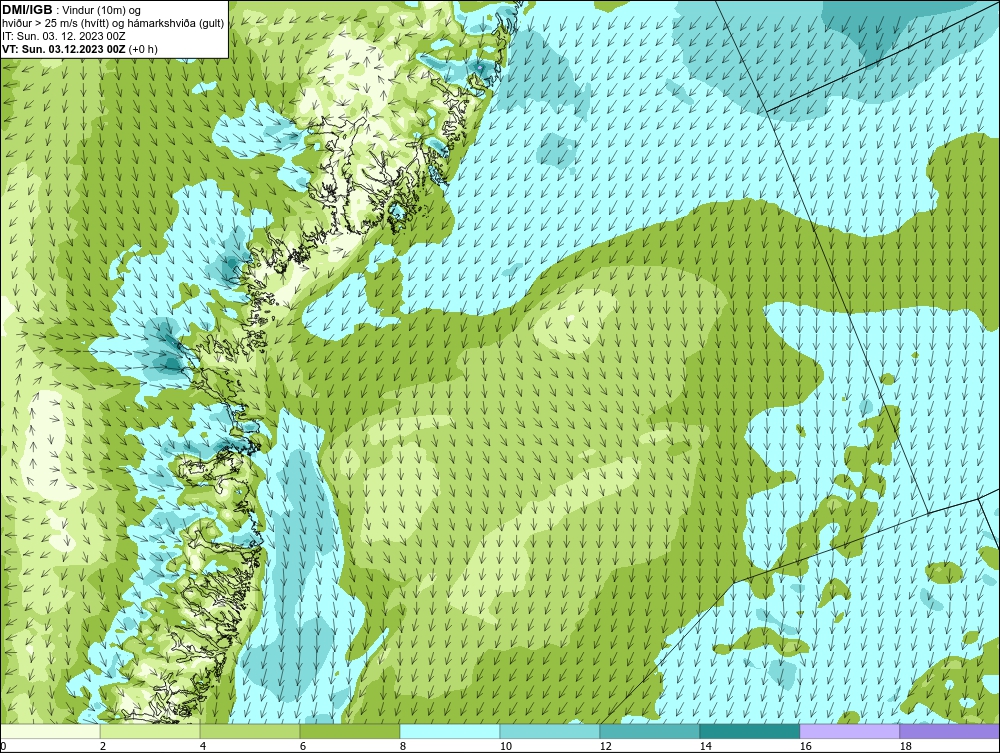Click the scale label 16
Screen dimensions: 1000x753
tap(805, 746)
